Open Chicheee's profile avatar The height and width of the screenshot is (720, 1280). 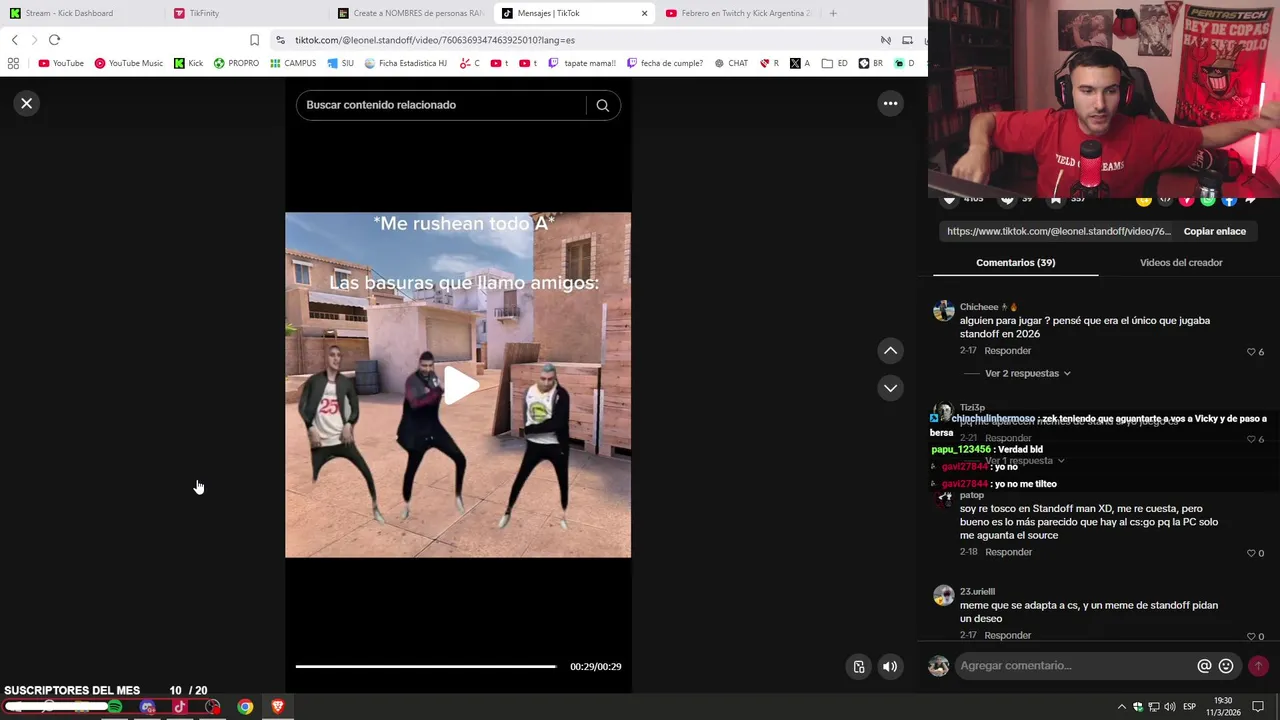click(943, 310)
